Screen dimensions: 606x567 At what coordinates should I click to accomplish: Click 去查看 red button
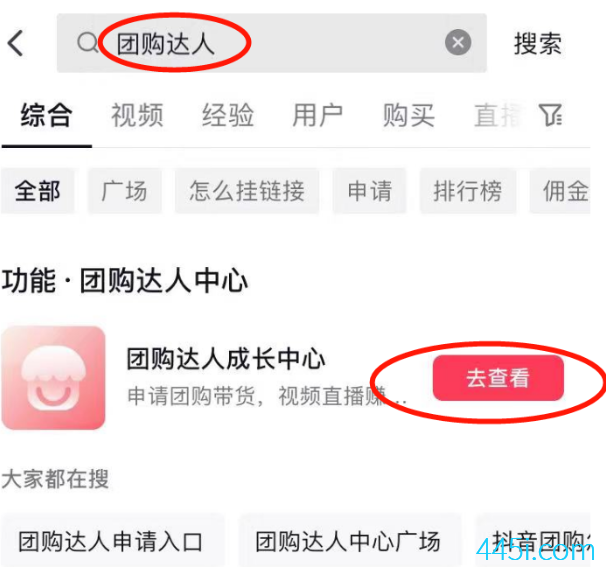click(498, 378)
